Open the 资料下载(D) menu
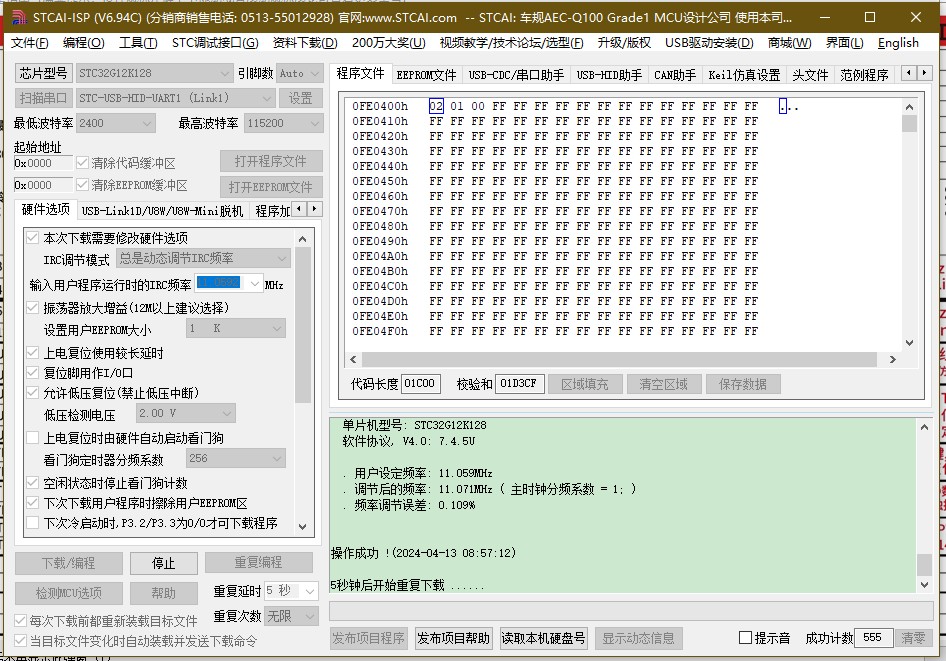Screen dimensions: 946x661 [305, 43]
